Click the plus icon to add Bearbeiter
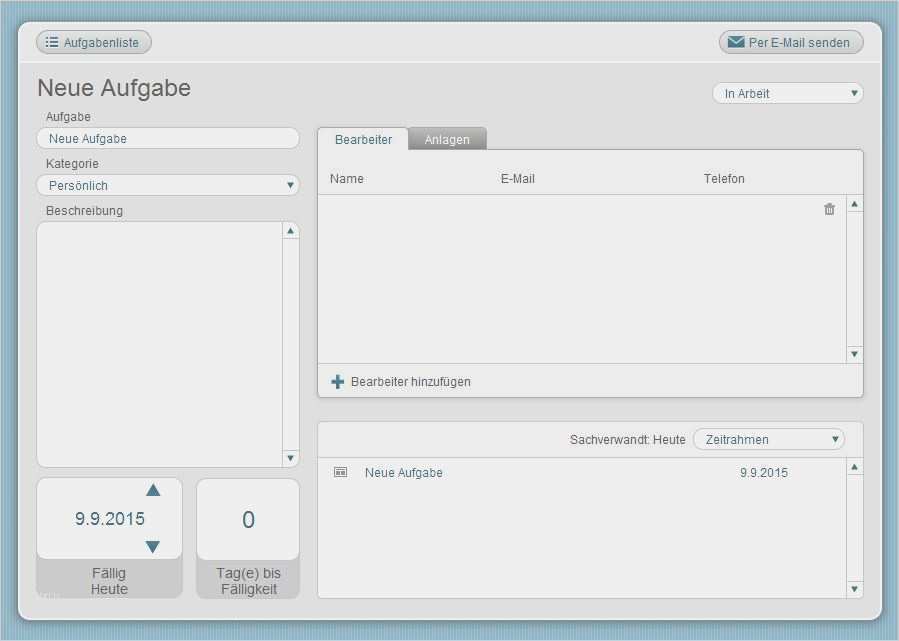The height and width of the screenshot is (641, 899). 338,382
